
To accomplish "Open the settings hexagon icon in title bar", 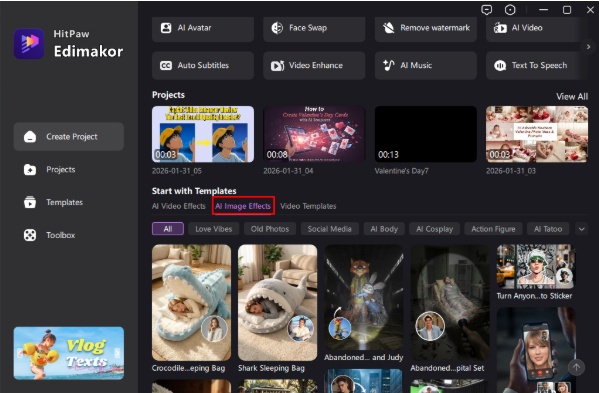I will click(x=510, y=10).
